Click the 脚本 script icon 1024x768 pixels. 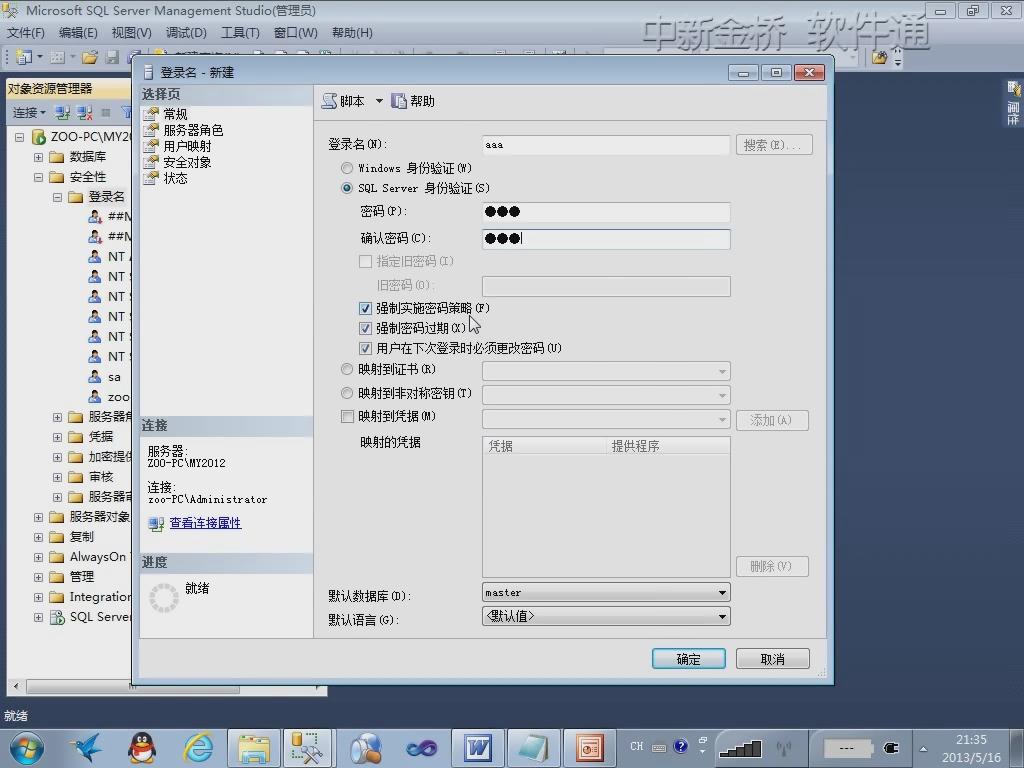click(330, 101)
